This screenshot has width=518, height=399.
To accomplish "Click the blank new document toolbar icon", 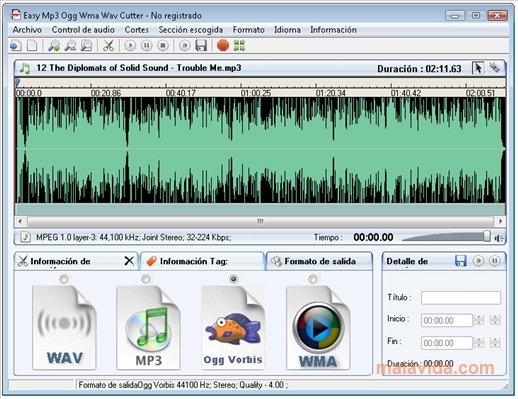I will 32,45.
